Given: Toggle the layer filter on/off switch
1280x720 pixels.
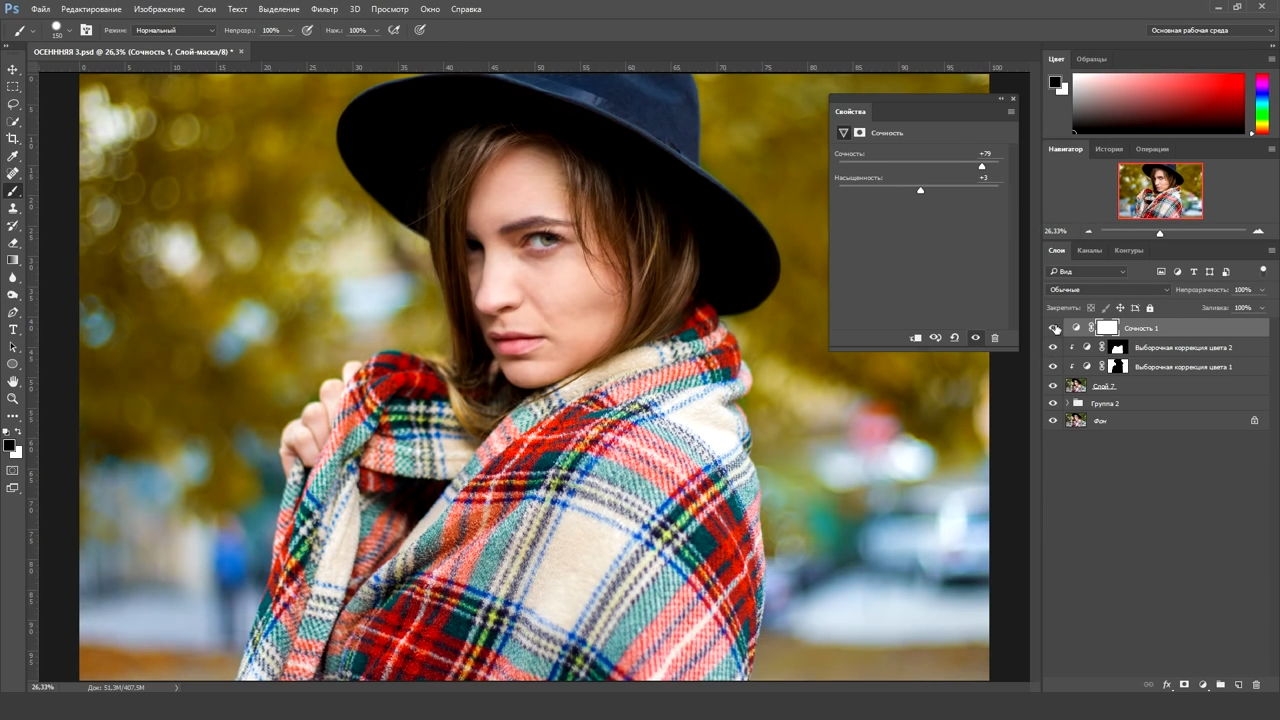Looking at the screenshot, I should pyautogui.click(x=1263, y=270).
